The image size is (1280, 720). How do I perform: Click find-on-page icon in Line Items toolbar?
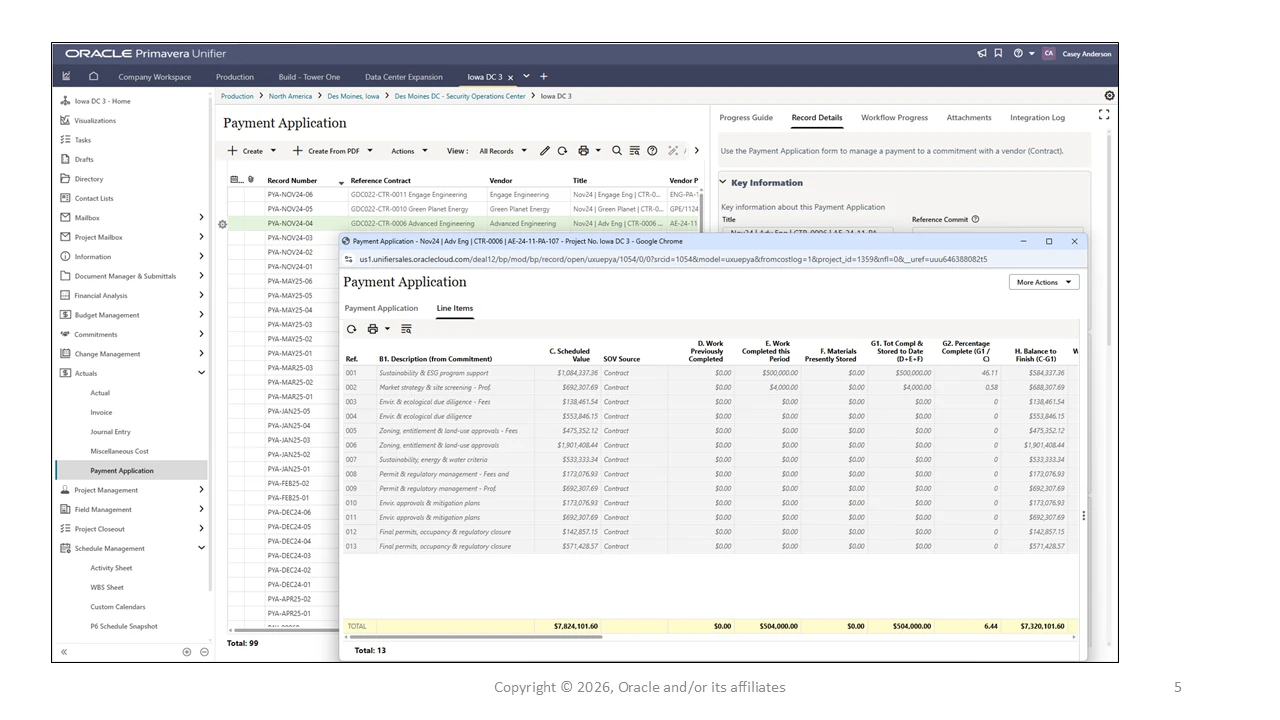[x=406, y=329]
